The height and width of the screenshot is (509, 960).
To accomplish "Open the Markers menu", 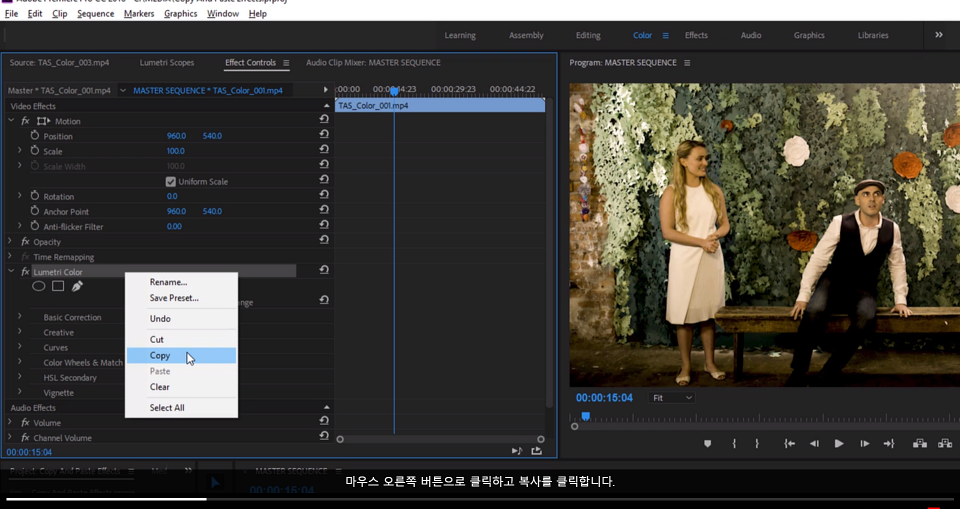I will [x=139, y=13].
